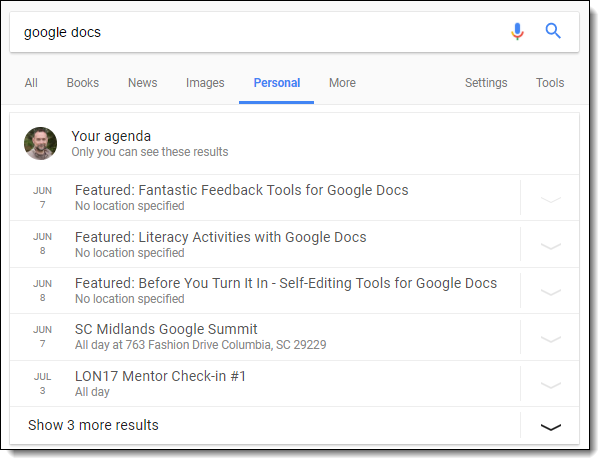605x465 pixels.
Task: Click the Show 3 more results chevron
Action: 550,426
